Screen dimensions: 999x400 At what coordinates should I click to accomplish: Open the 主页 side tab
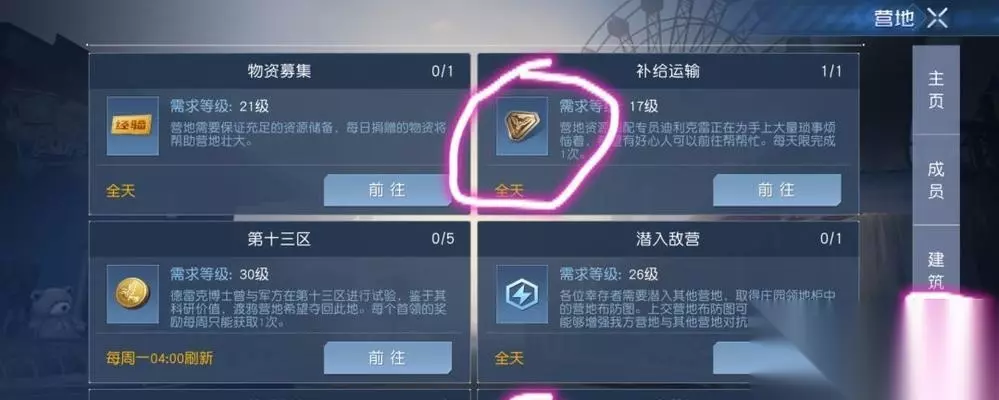click(x=935, y=90)
